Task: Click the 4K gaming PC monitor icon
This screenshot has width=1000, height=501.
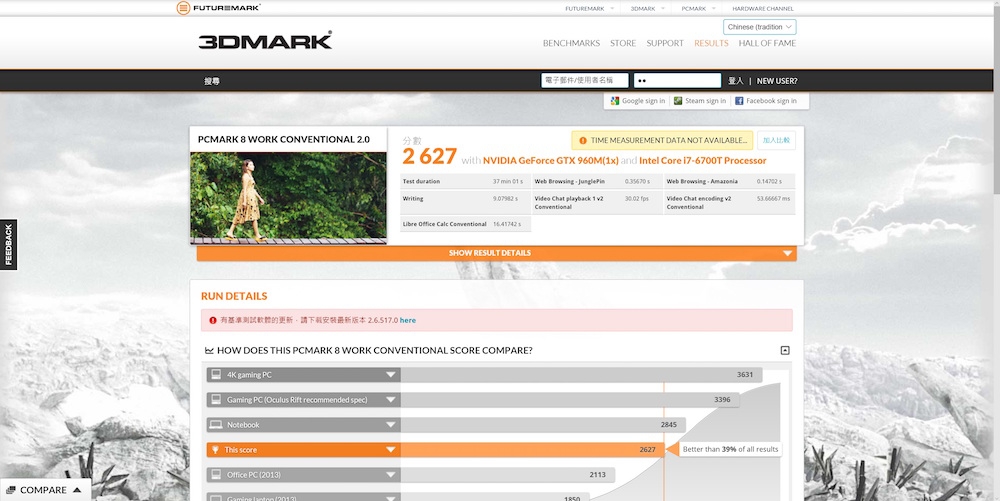Action: [x=216, y=375]
